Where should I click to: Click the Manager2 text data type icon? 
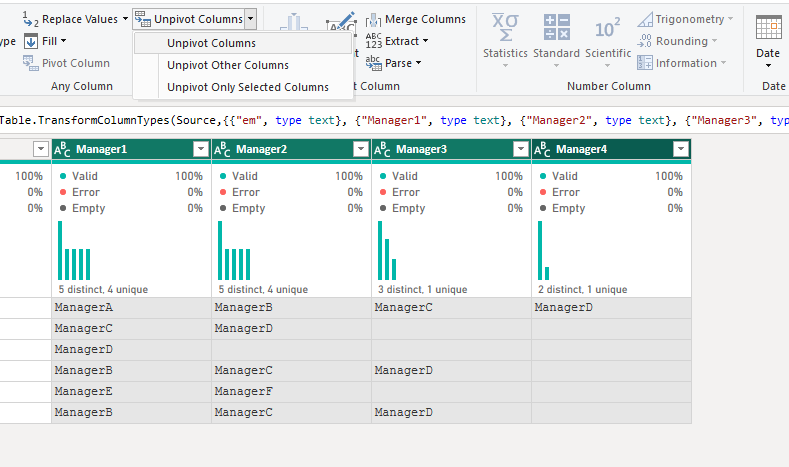[x=224, y=149]
